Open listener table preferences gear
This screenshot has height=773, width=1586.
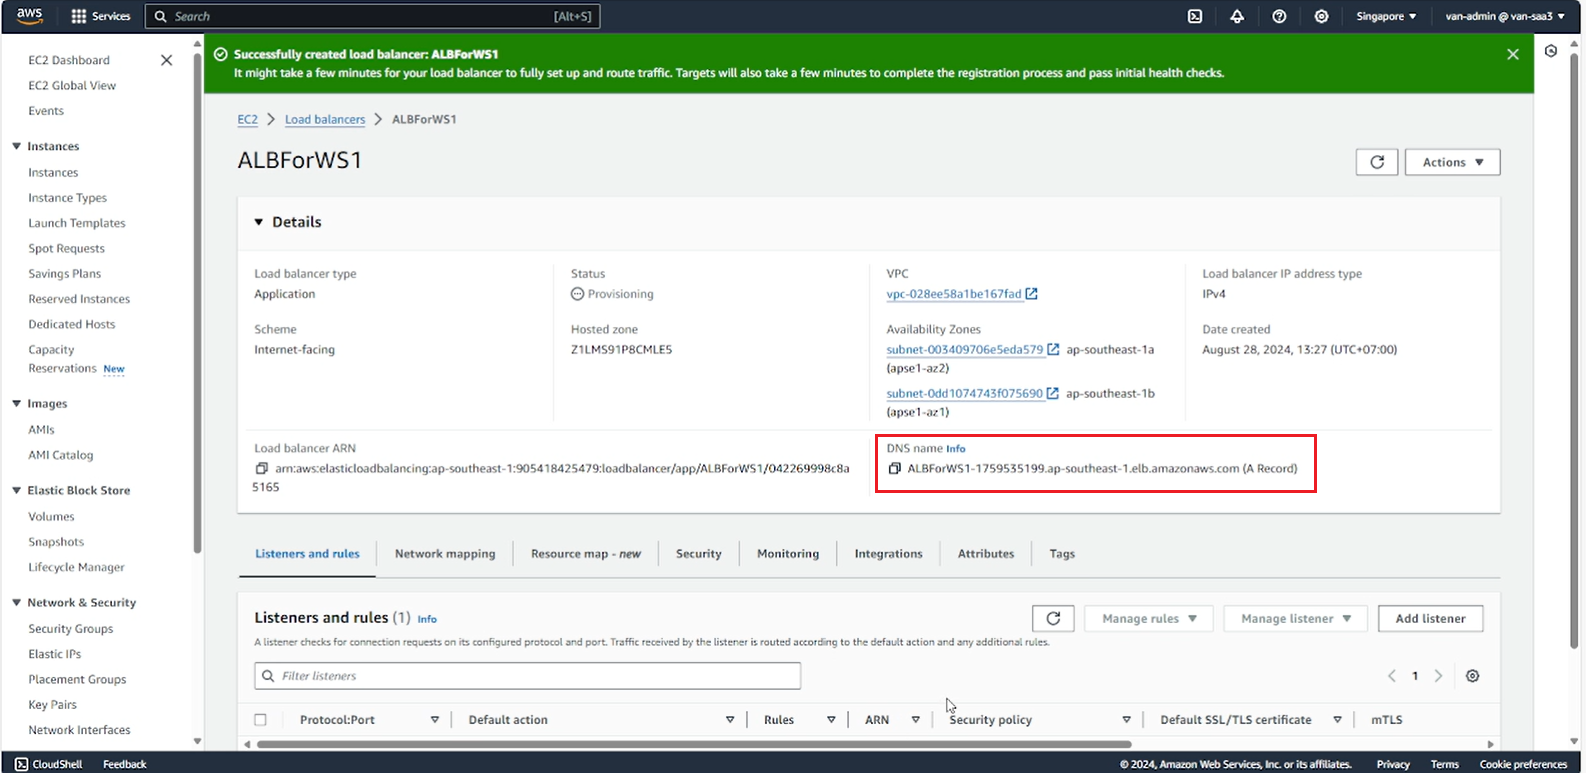[x=1472, y=676]
